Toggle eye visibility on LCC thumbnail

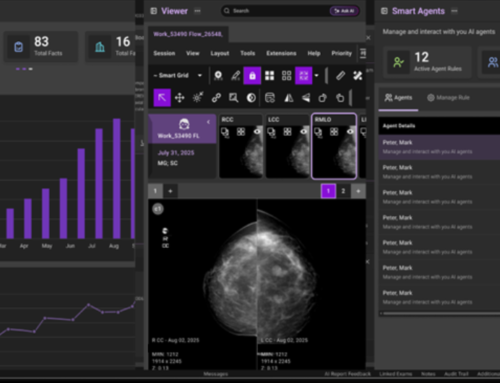coord(304,132)
